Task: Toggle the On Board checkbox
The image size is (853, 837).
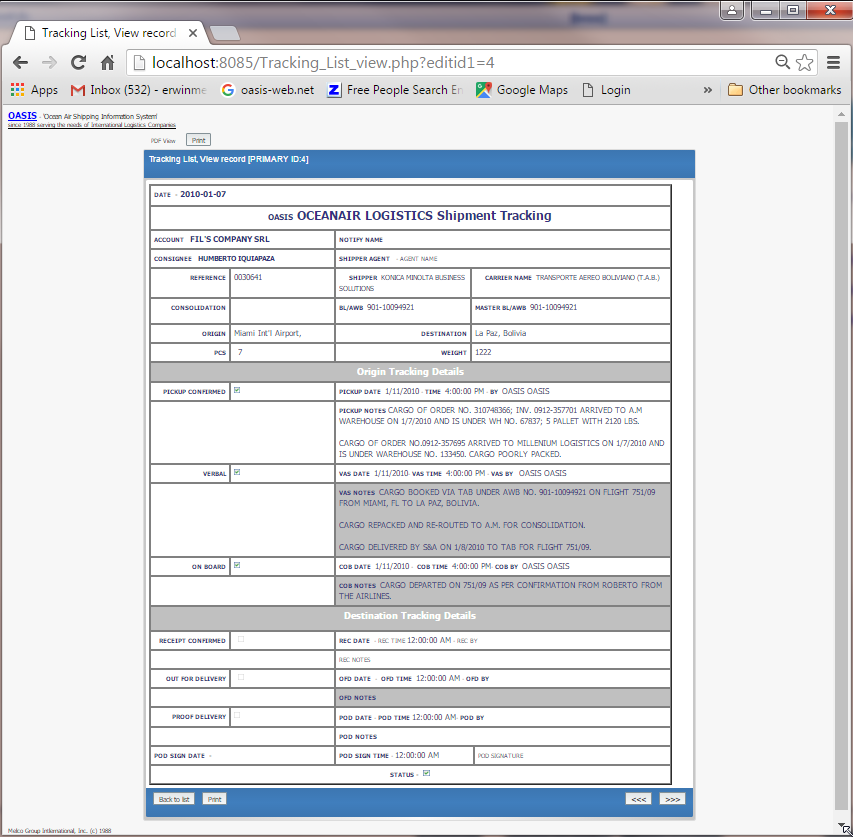Action: click(x=237, y=566)
